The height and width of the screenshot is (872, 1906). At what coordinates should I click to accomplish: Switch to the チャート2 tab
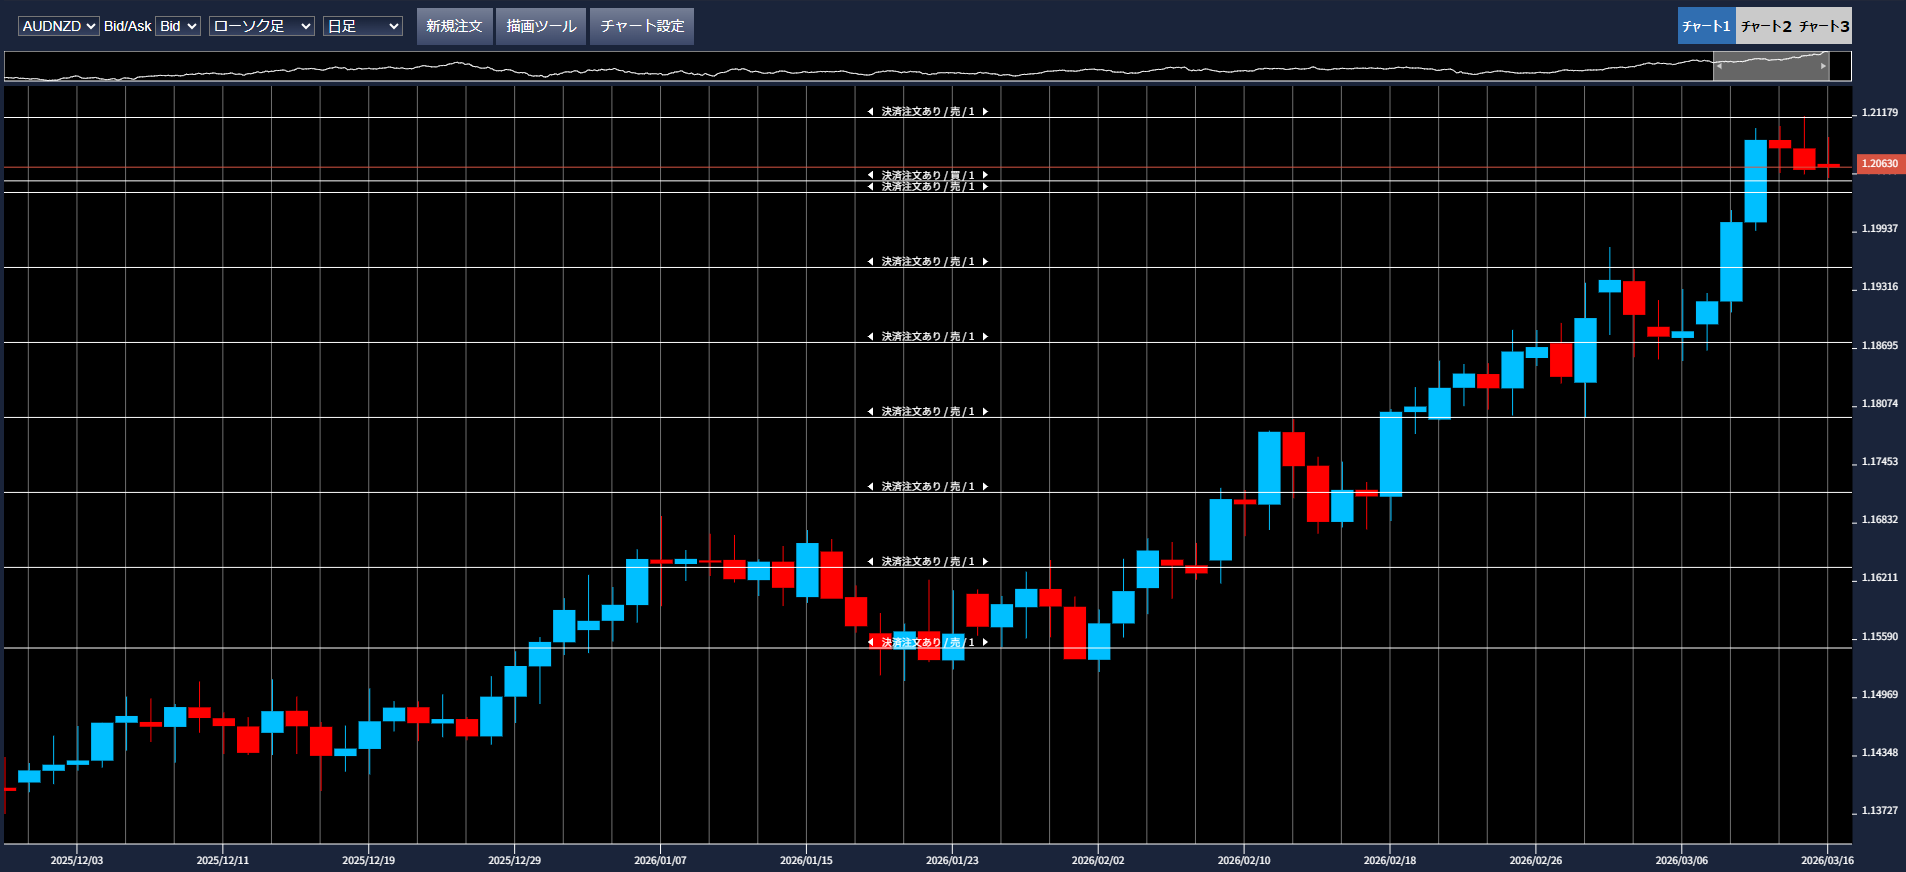[x=1766, y=26]
